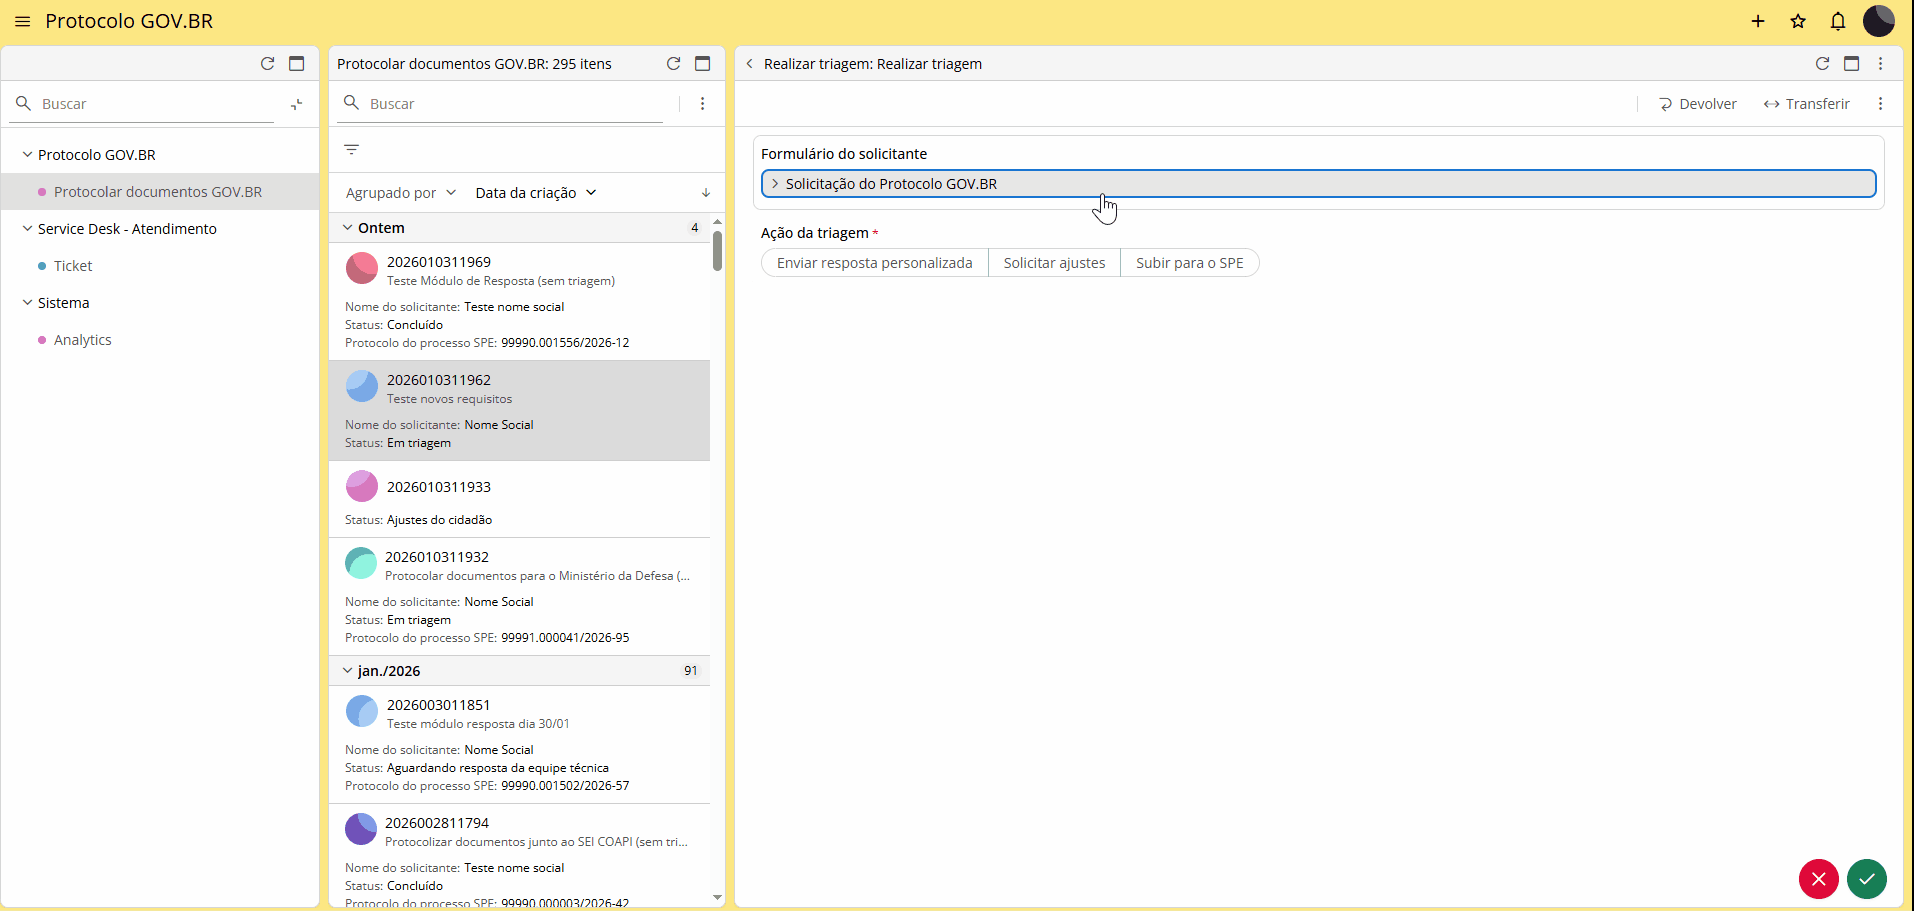
Task: Select Subir para o SPE option
Action: click(x=1189, y=263)
